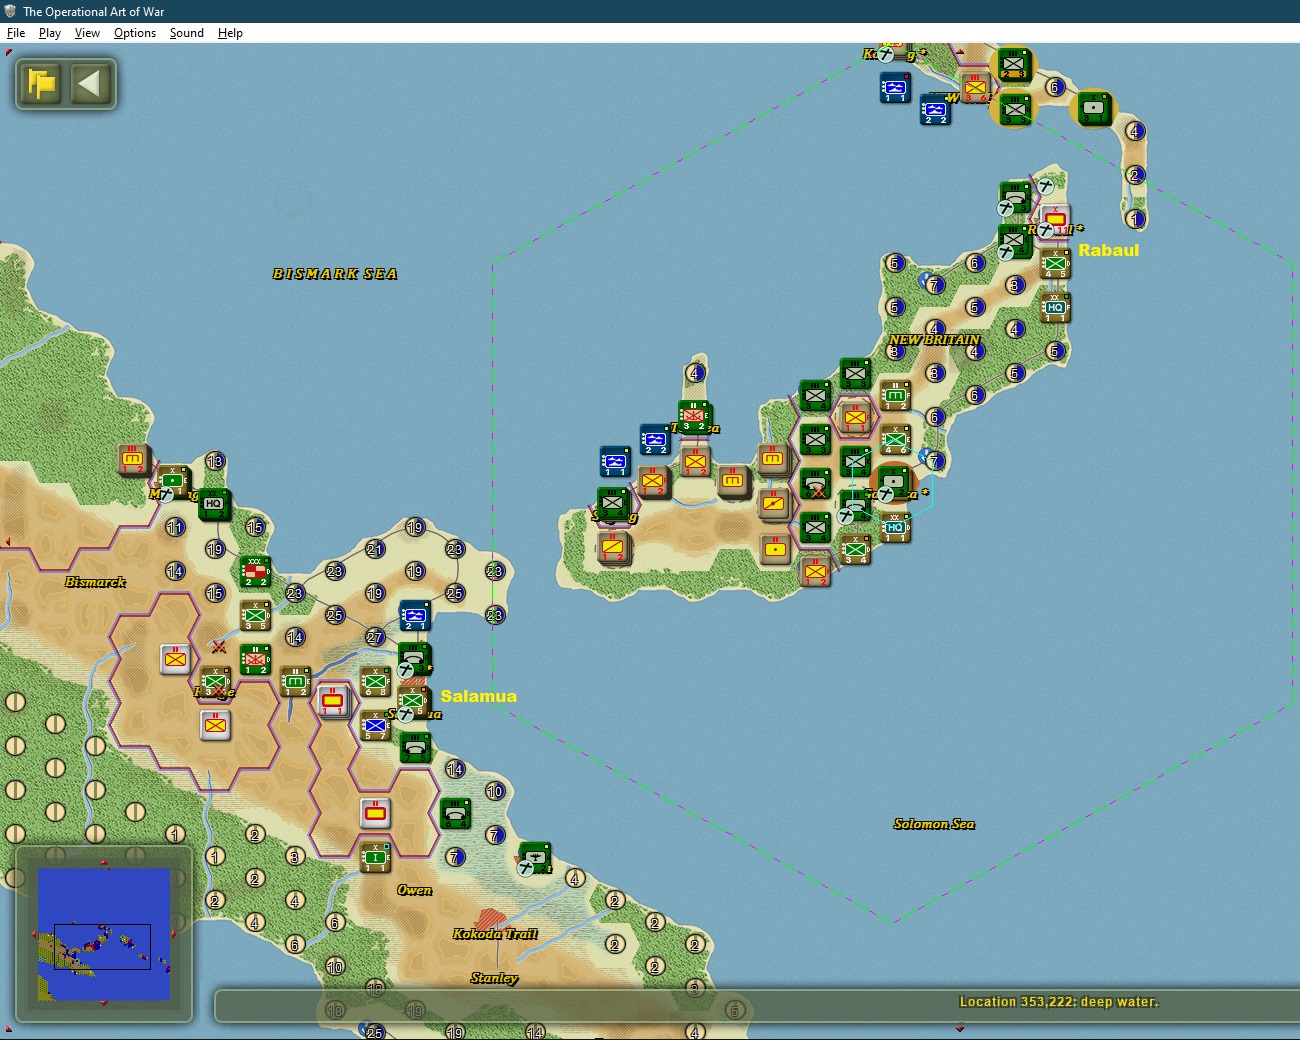Select the blue naval unit marked 1 1 near Kavieng
Viewport: 1300px width, 1040px height.
click(895, 88)
